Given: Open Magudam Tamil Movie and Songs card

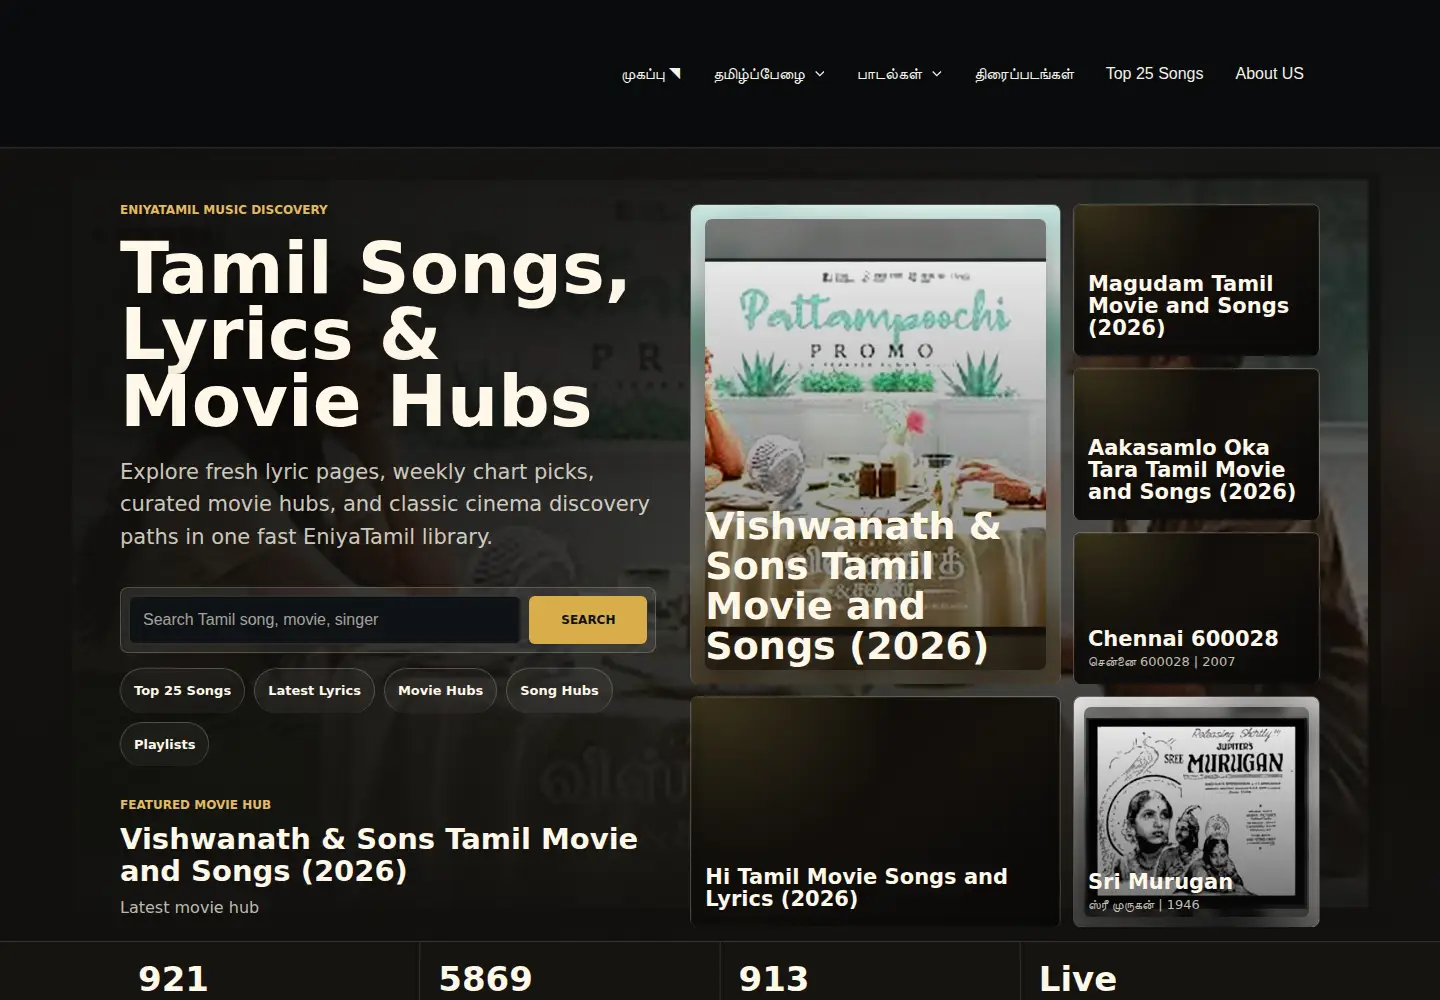Looking at the screenshot, I should coord(1196,280).
